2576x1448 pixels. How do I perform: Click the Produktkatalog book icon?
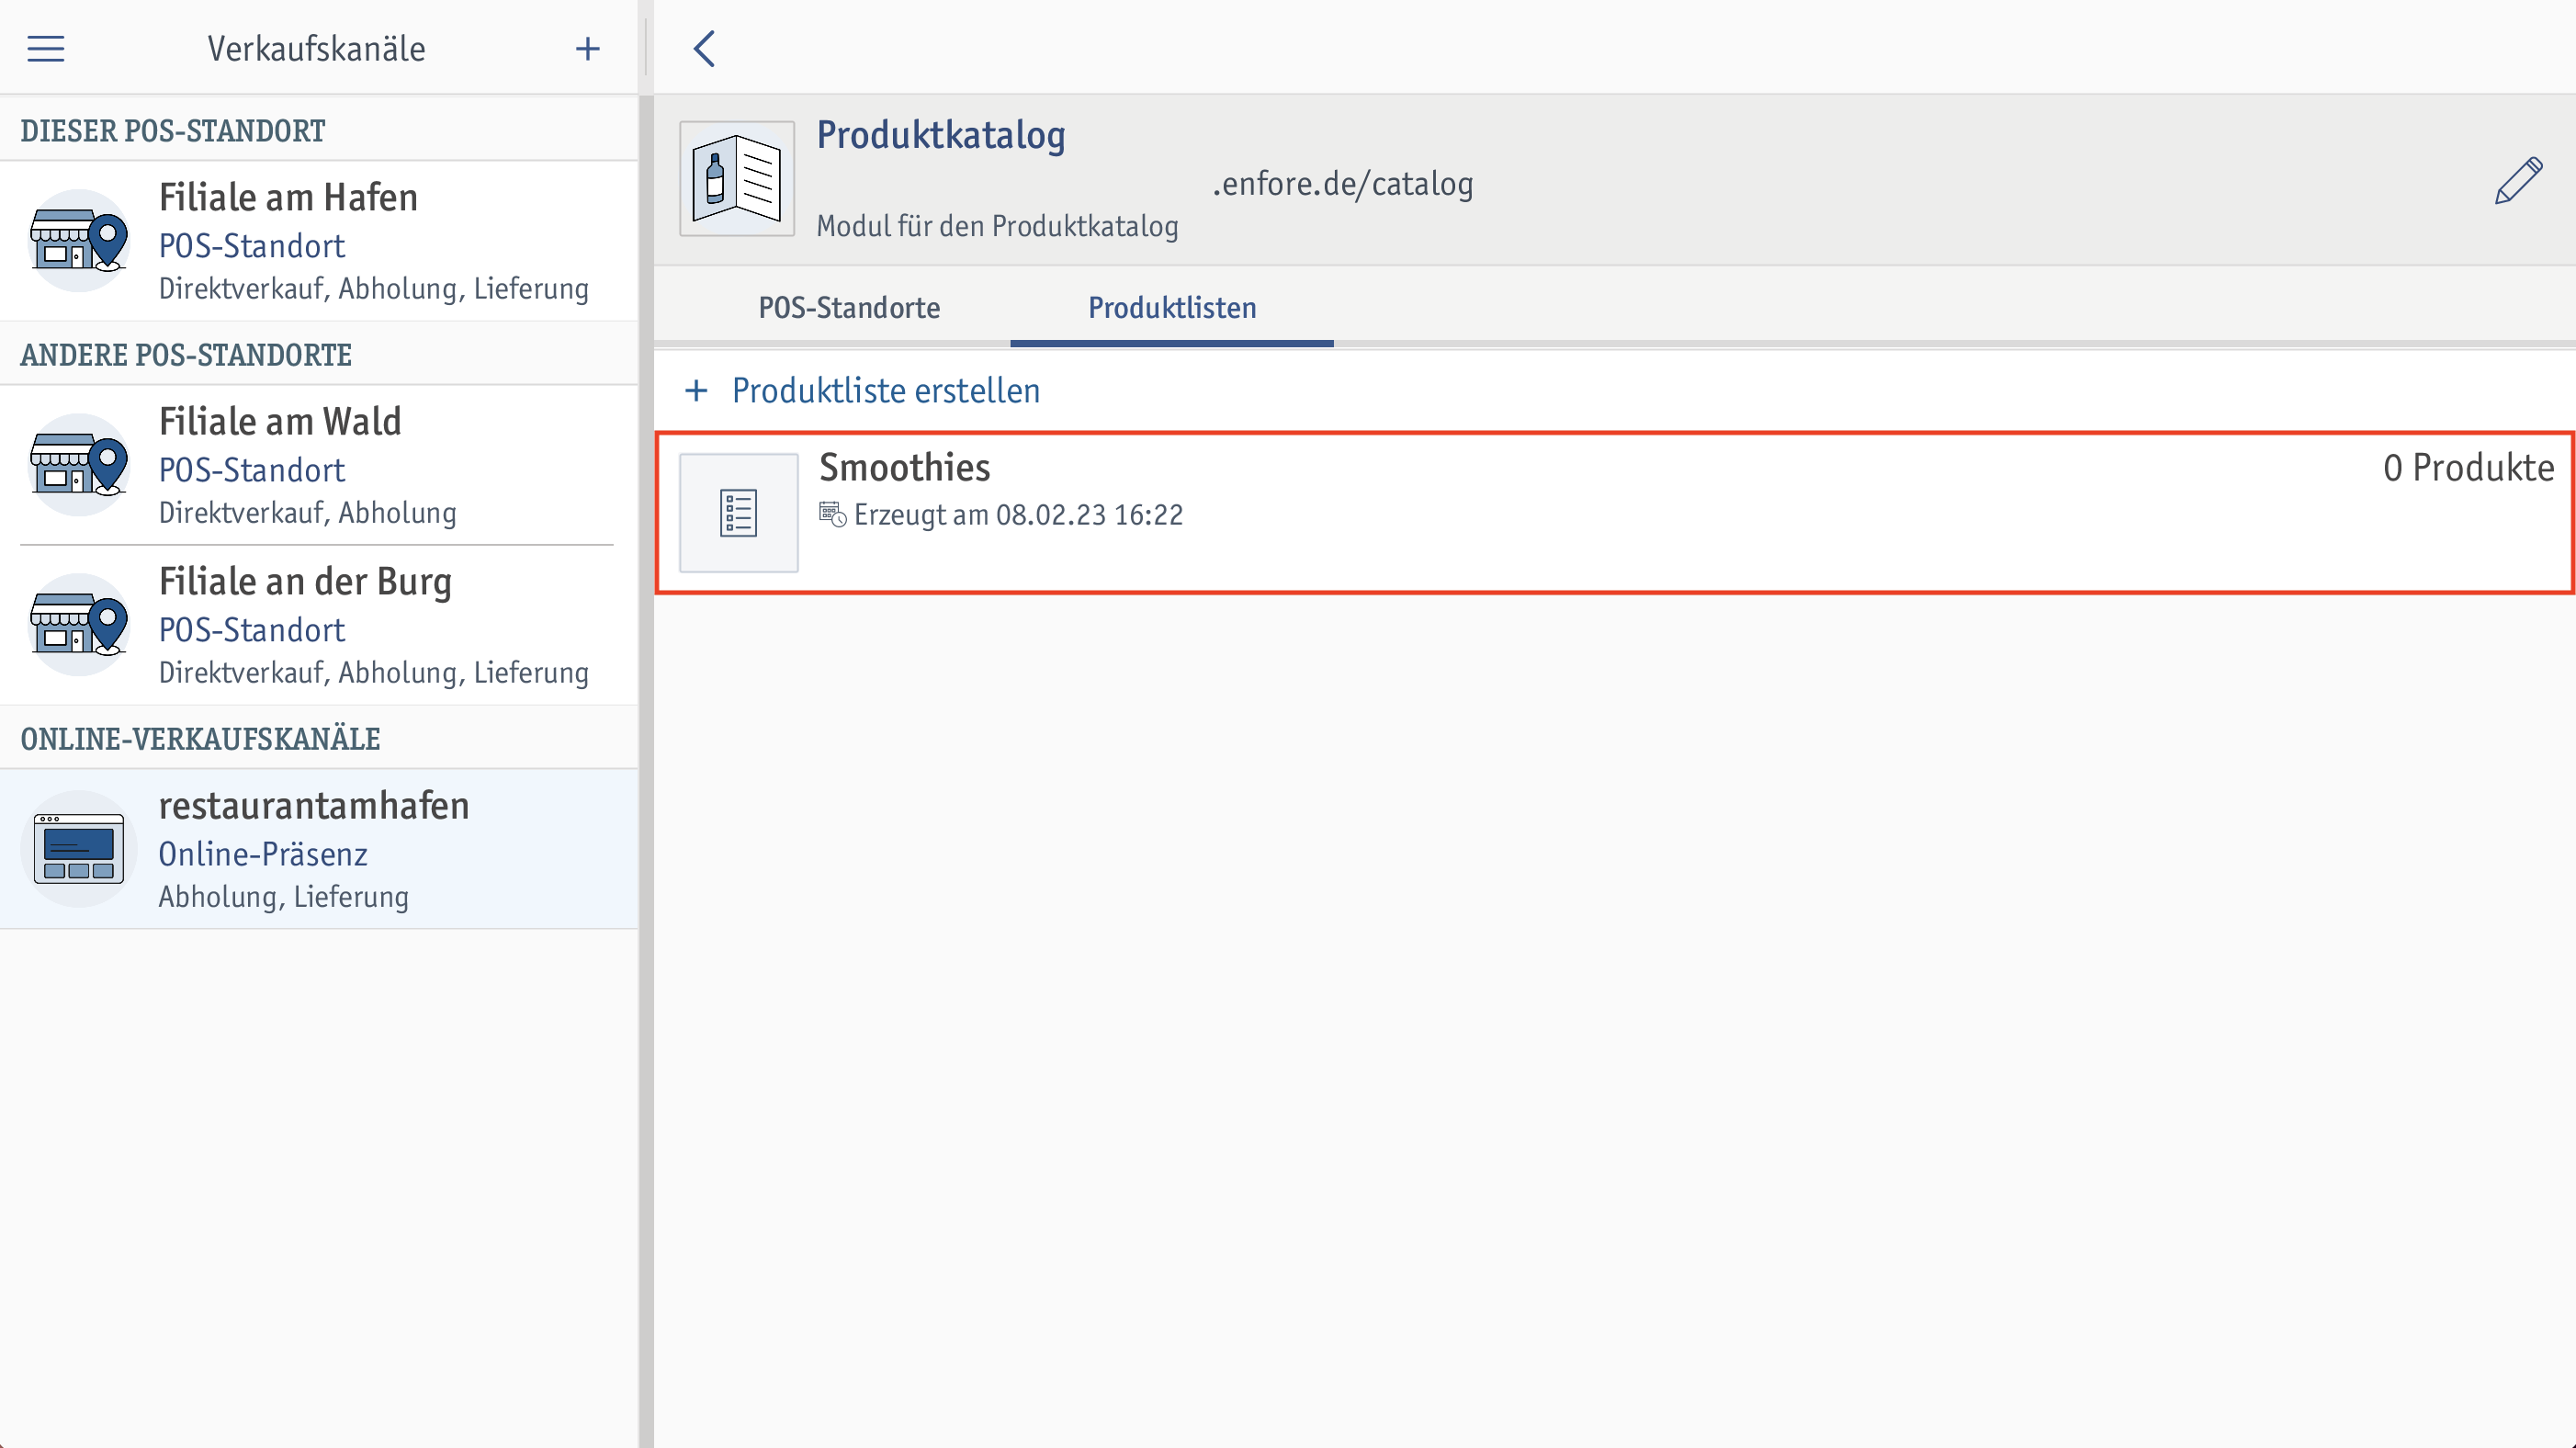pos(737,179)
